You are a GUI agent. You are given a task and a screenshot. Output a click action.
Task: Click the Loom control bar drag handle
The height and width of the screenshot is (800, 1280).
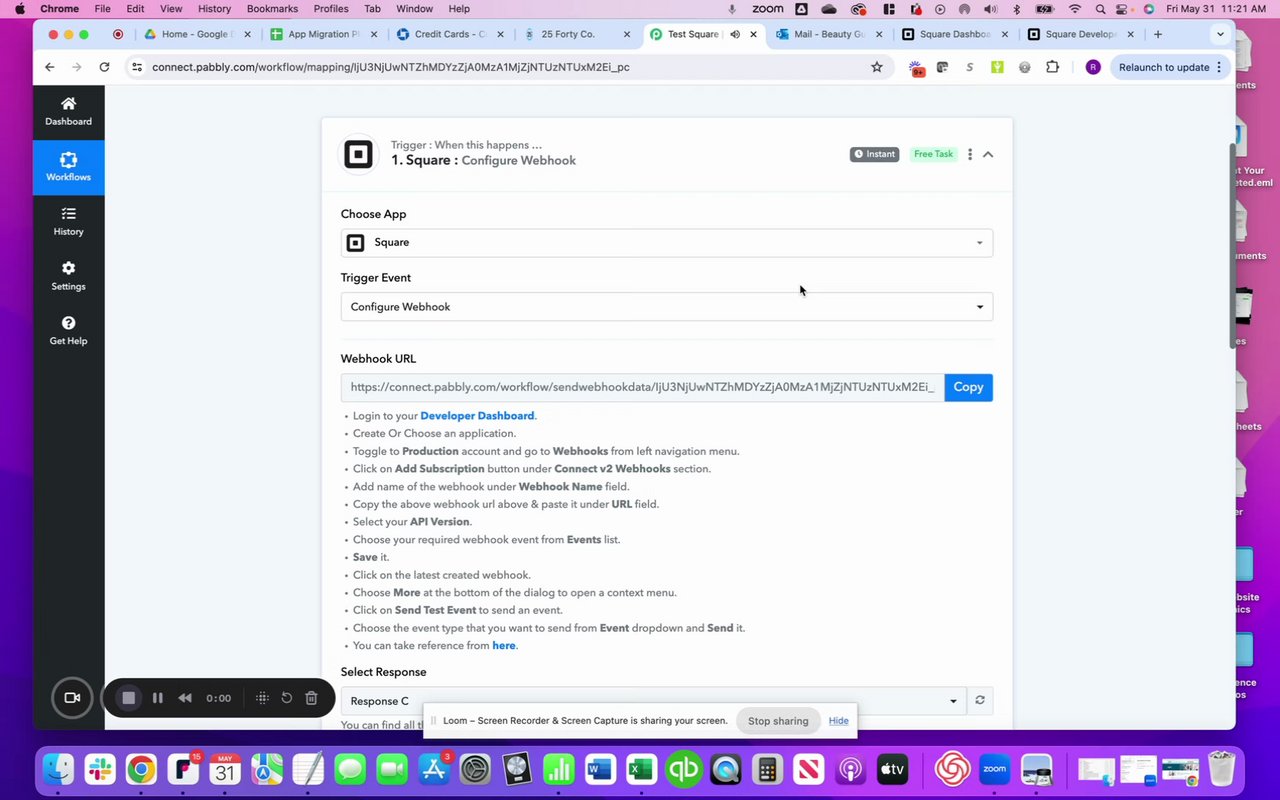pyautogui.click(x=262, y=698)
